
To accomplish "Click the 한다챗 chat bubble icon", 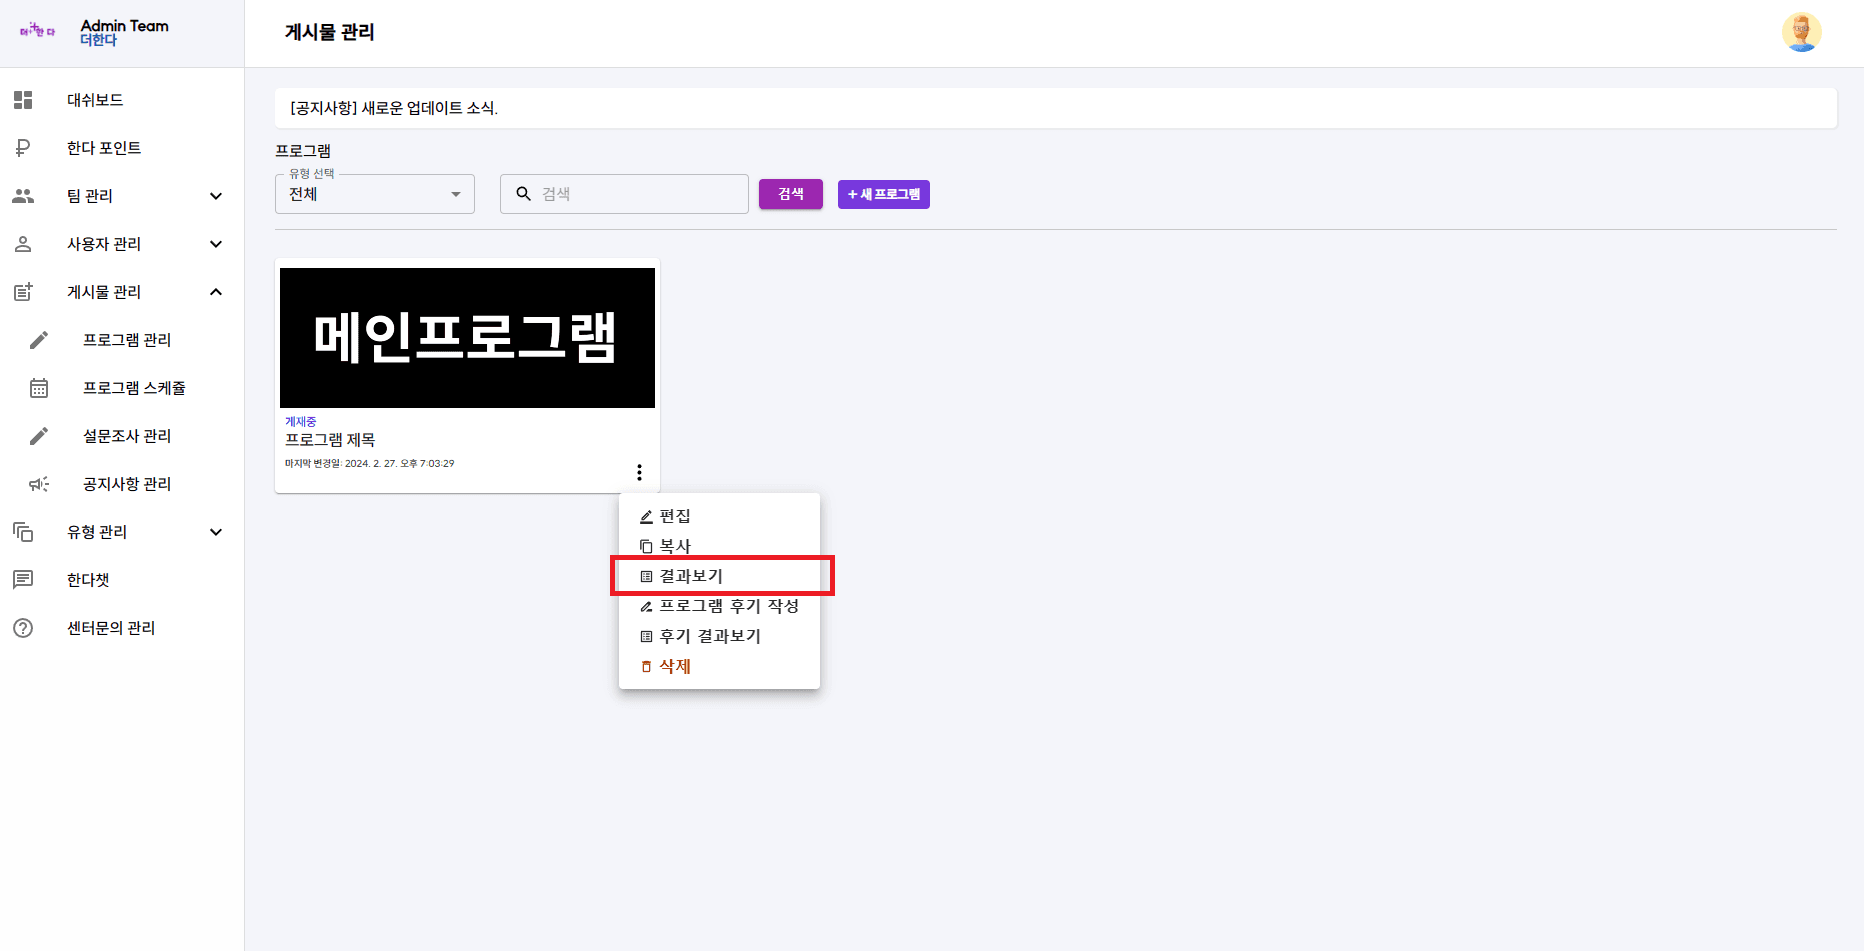I will [23, 580].
